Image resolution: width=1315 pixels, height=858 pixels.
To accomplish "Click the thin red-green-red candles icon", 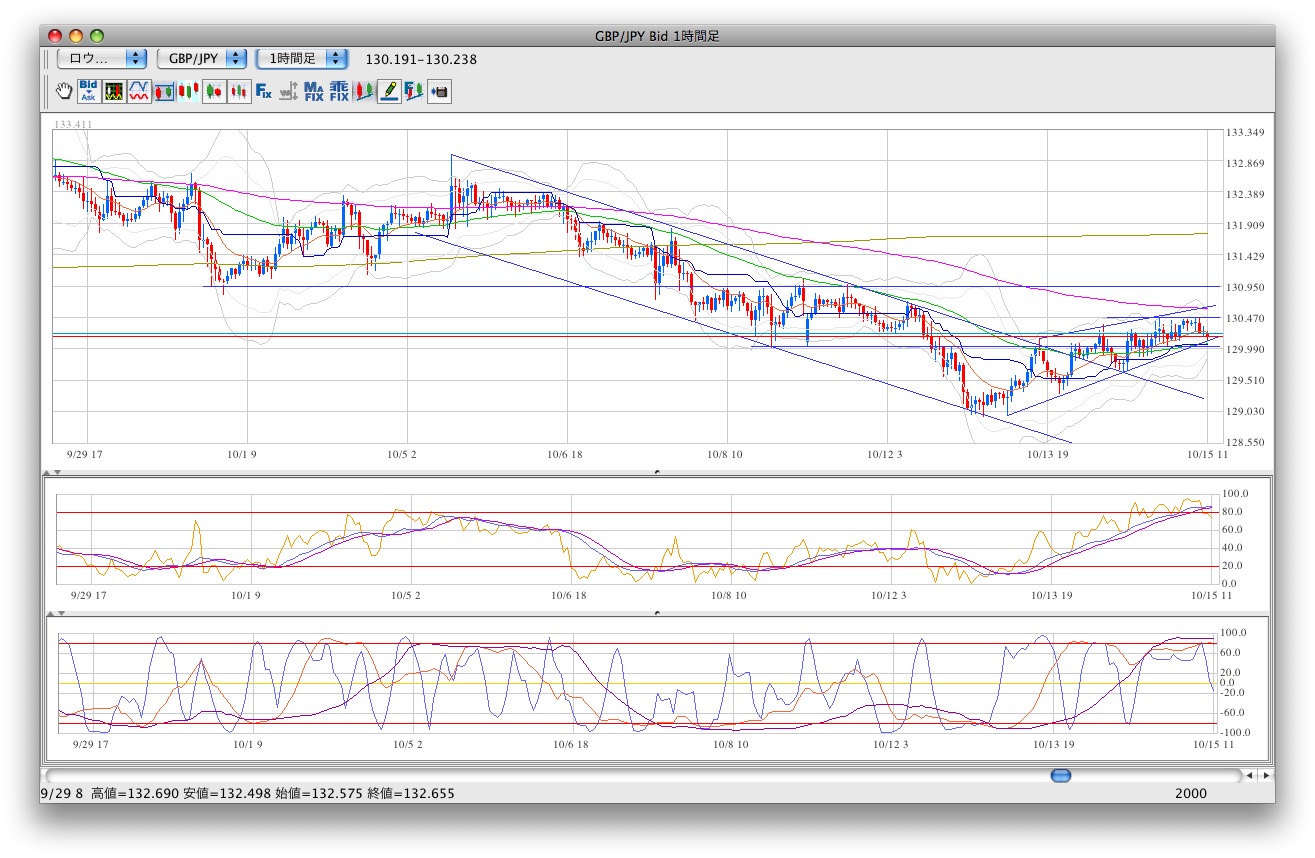I will tap(239, 92).
